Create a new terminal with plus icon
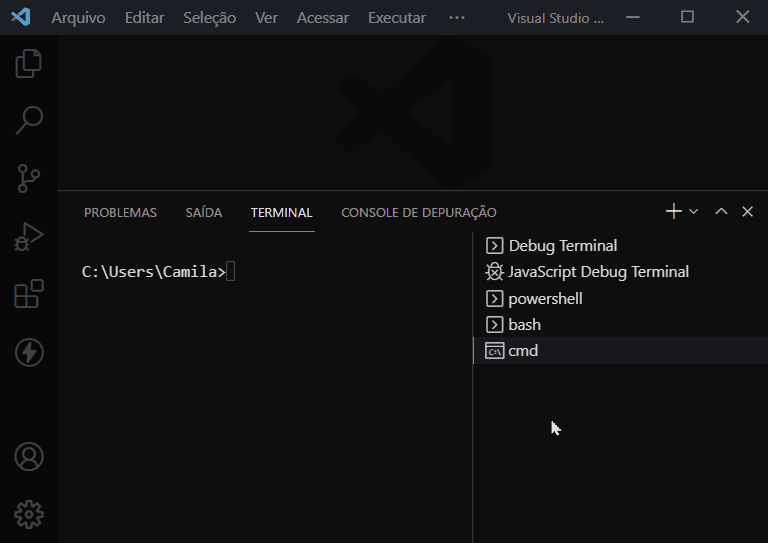This screenshot has height=543, width=768. point(674,212)
